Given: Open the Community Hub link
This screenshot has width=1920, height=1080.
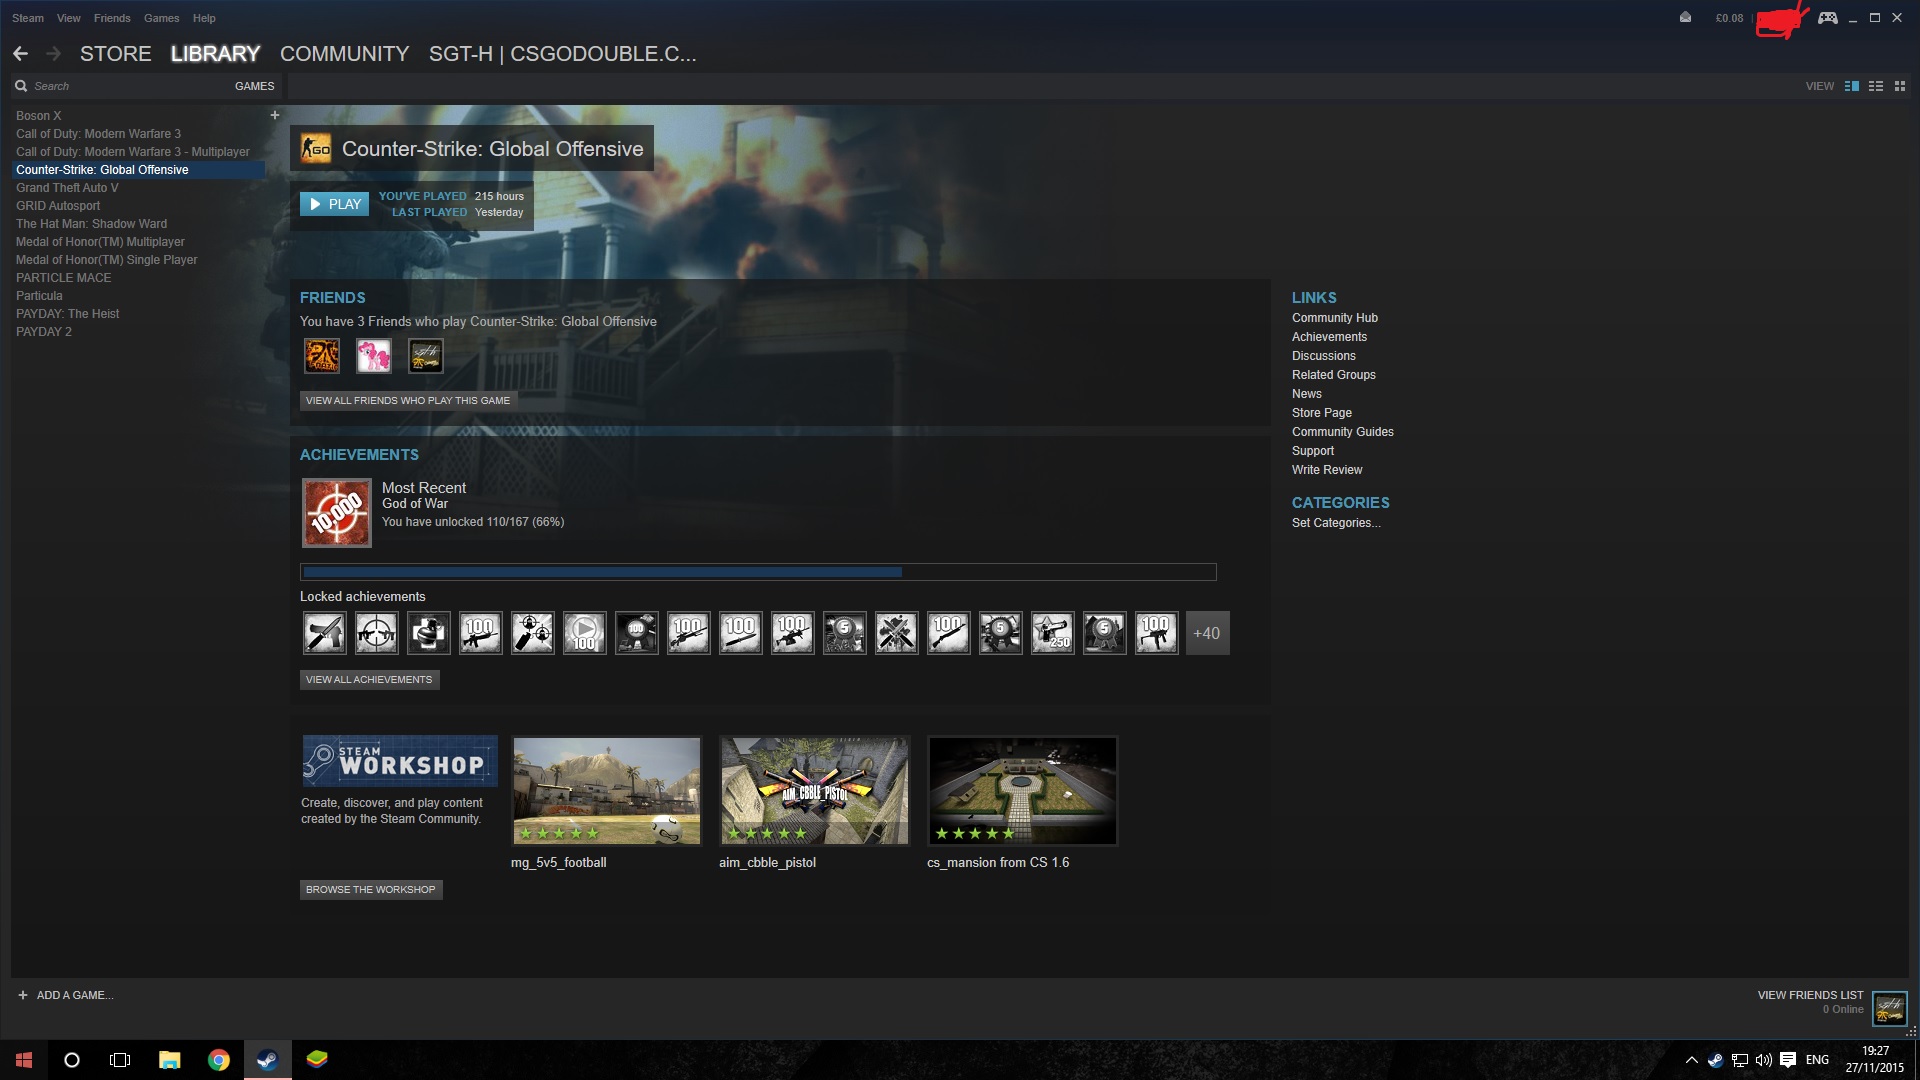Looking at the screenshot, I should tap(1335, 318).
